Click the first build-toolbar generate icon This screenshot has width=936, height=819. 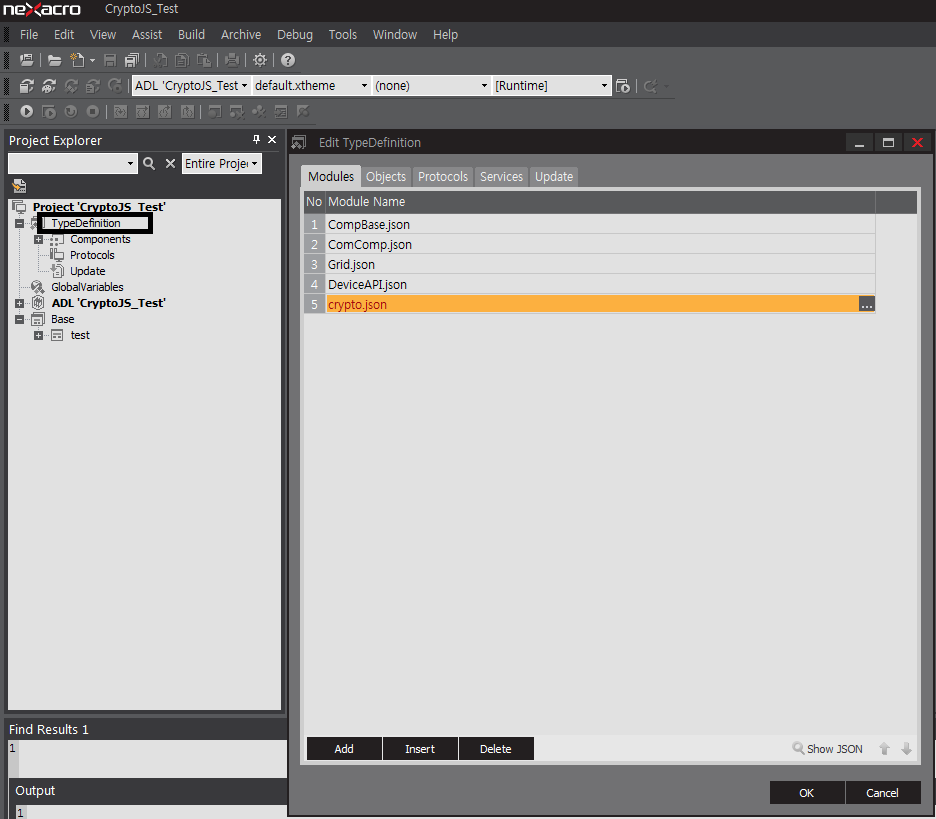click(26, 86)
